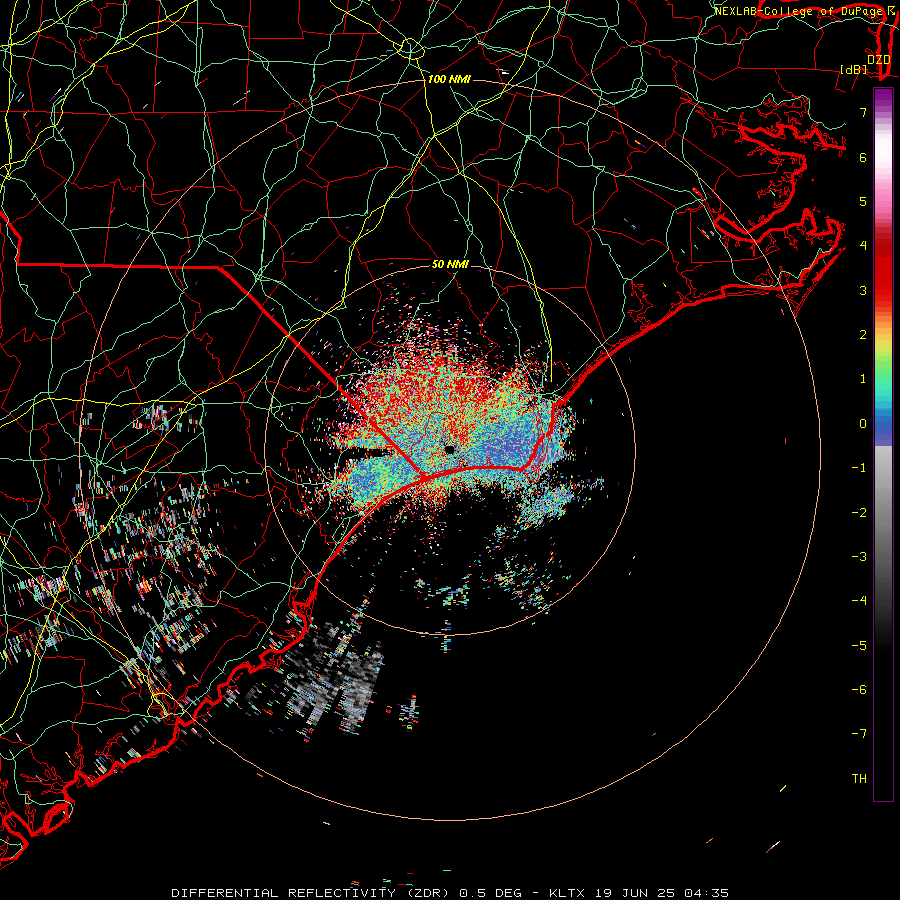The image size is (900, 900).
Task: Click the DZD legend title
Action: tap(879, 59)
